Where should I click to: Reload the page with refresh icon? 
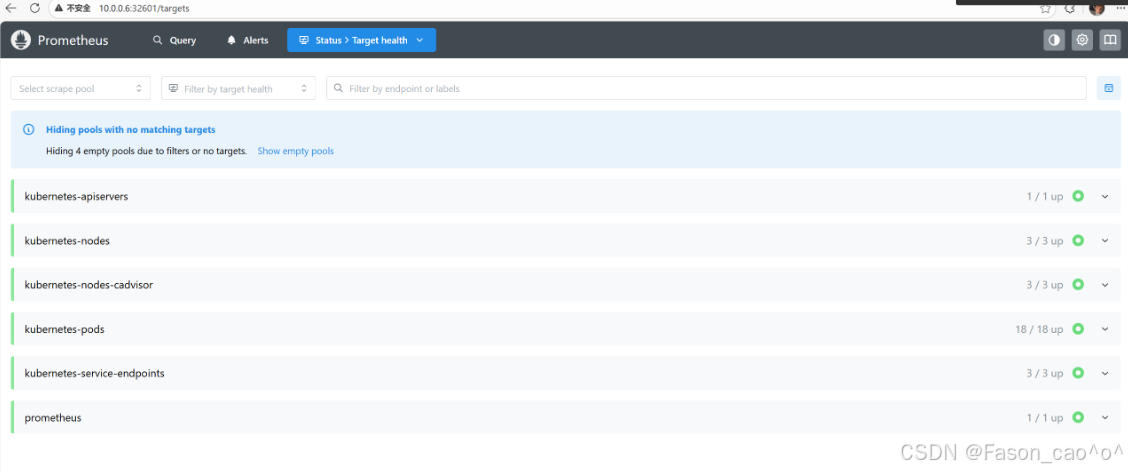35,8
